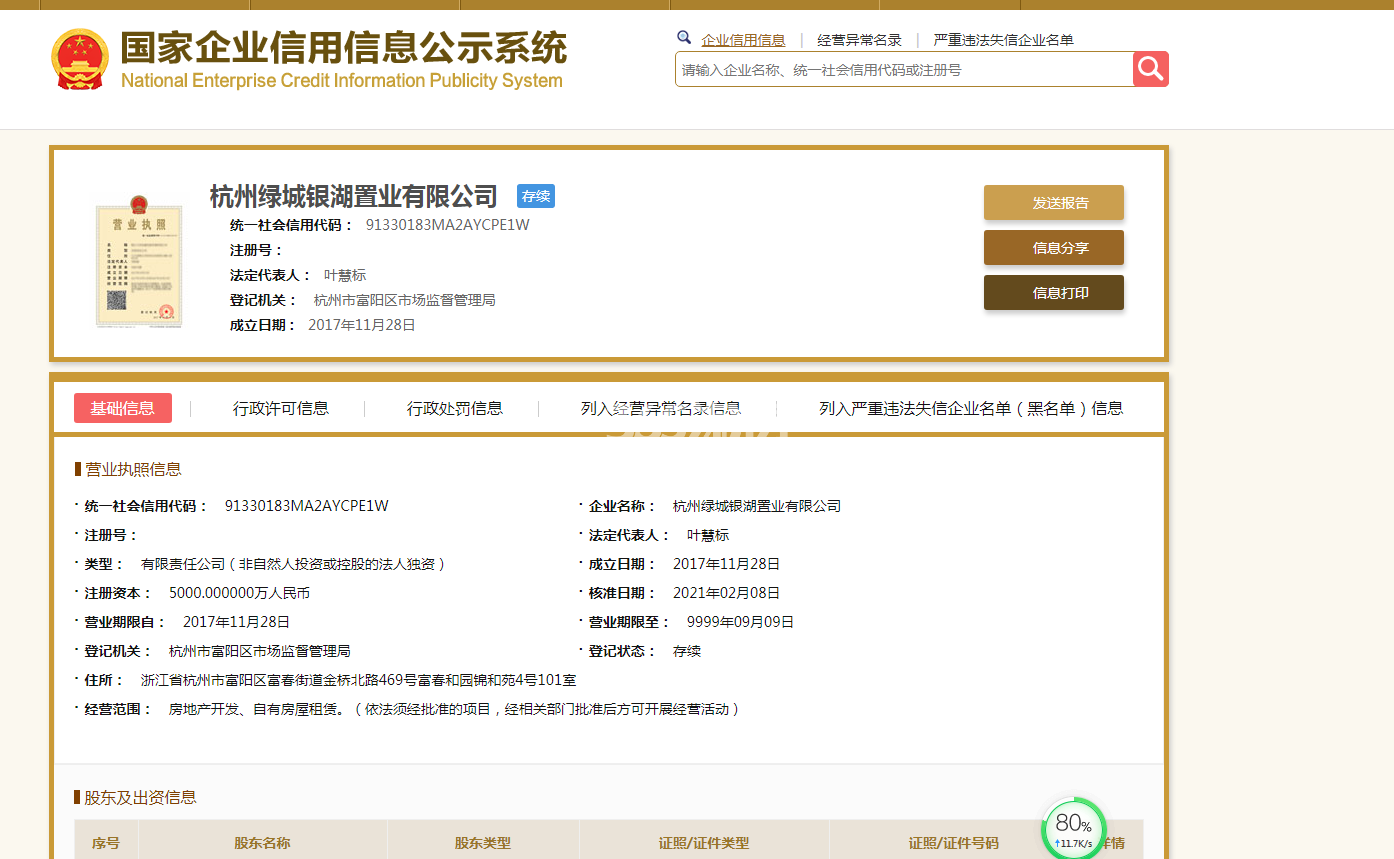The width and height of the screenshot is (1394, 859).
Task: Switch to the 行政处罚信息 tab
Action: point(455,408)
